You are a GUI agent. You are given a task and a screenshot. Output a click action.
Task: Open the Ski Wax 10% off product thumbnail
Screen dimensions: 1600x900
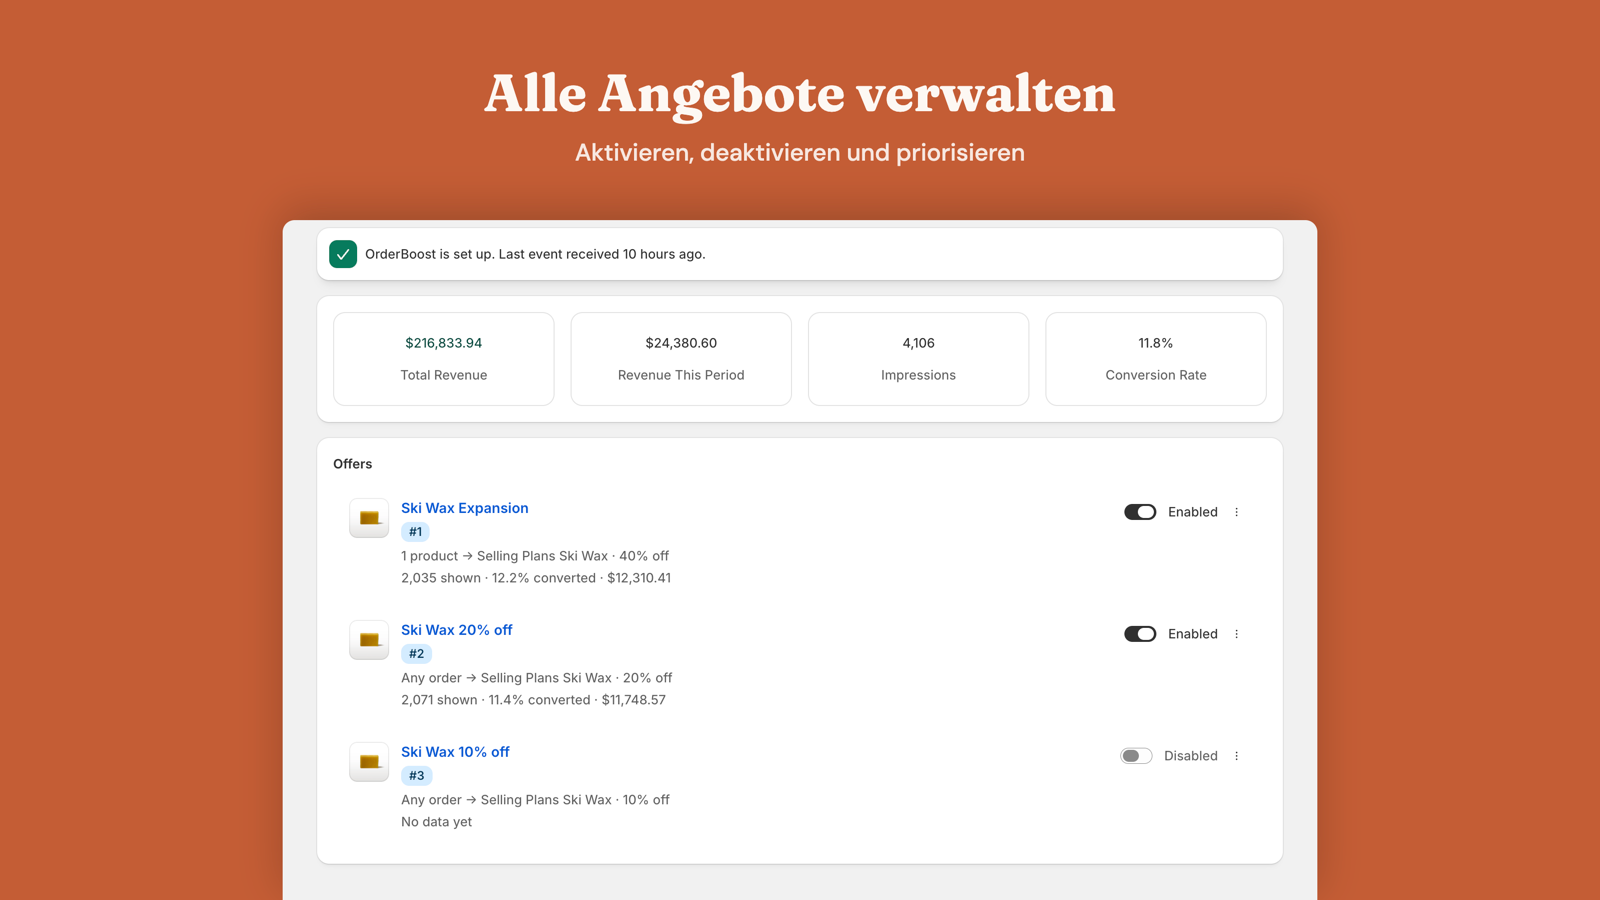click(369, 762)
